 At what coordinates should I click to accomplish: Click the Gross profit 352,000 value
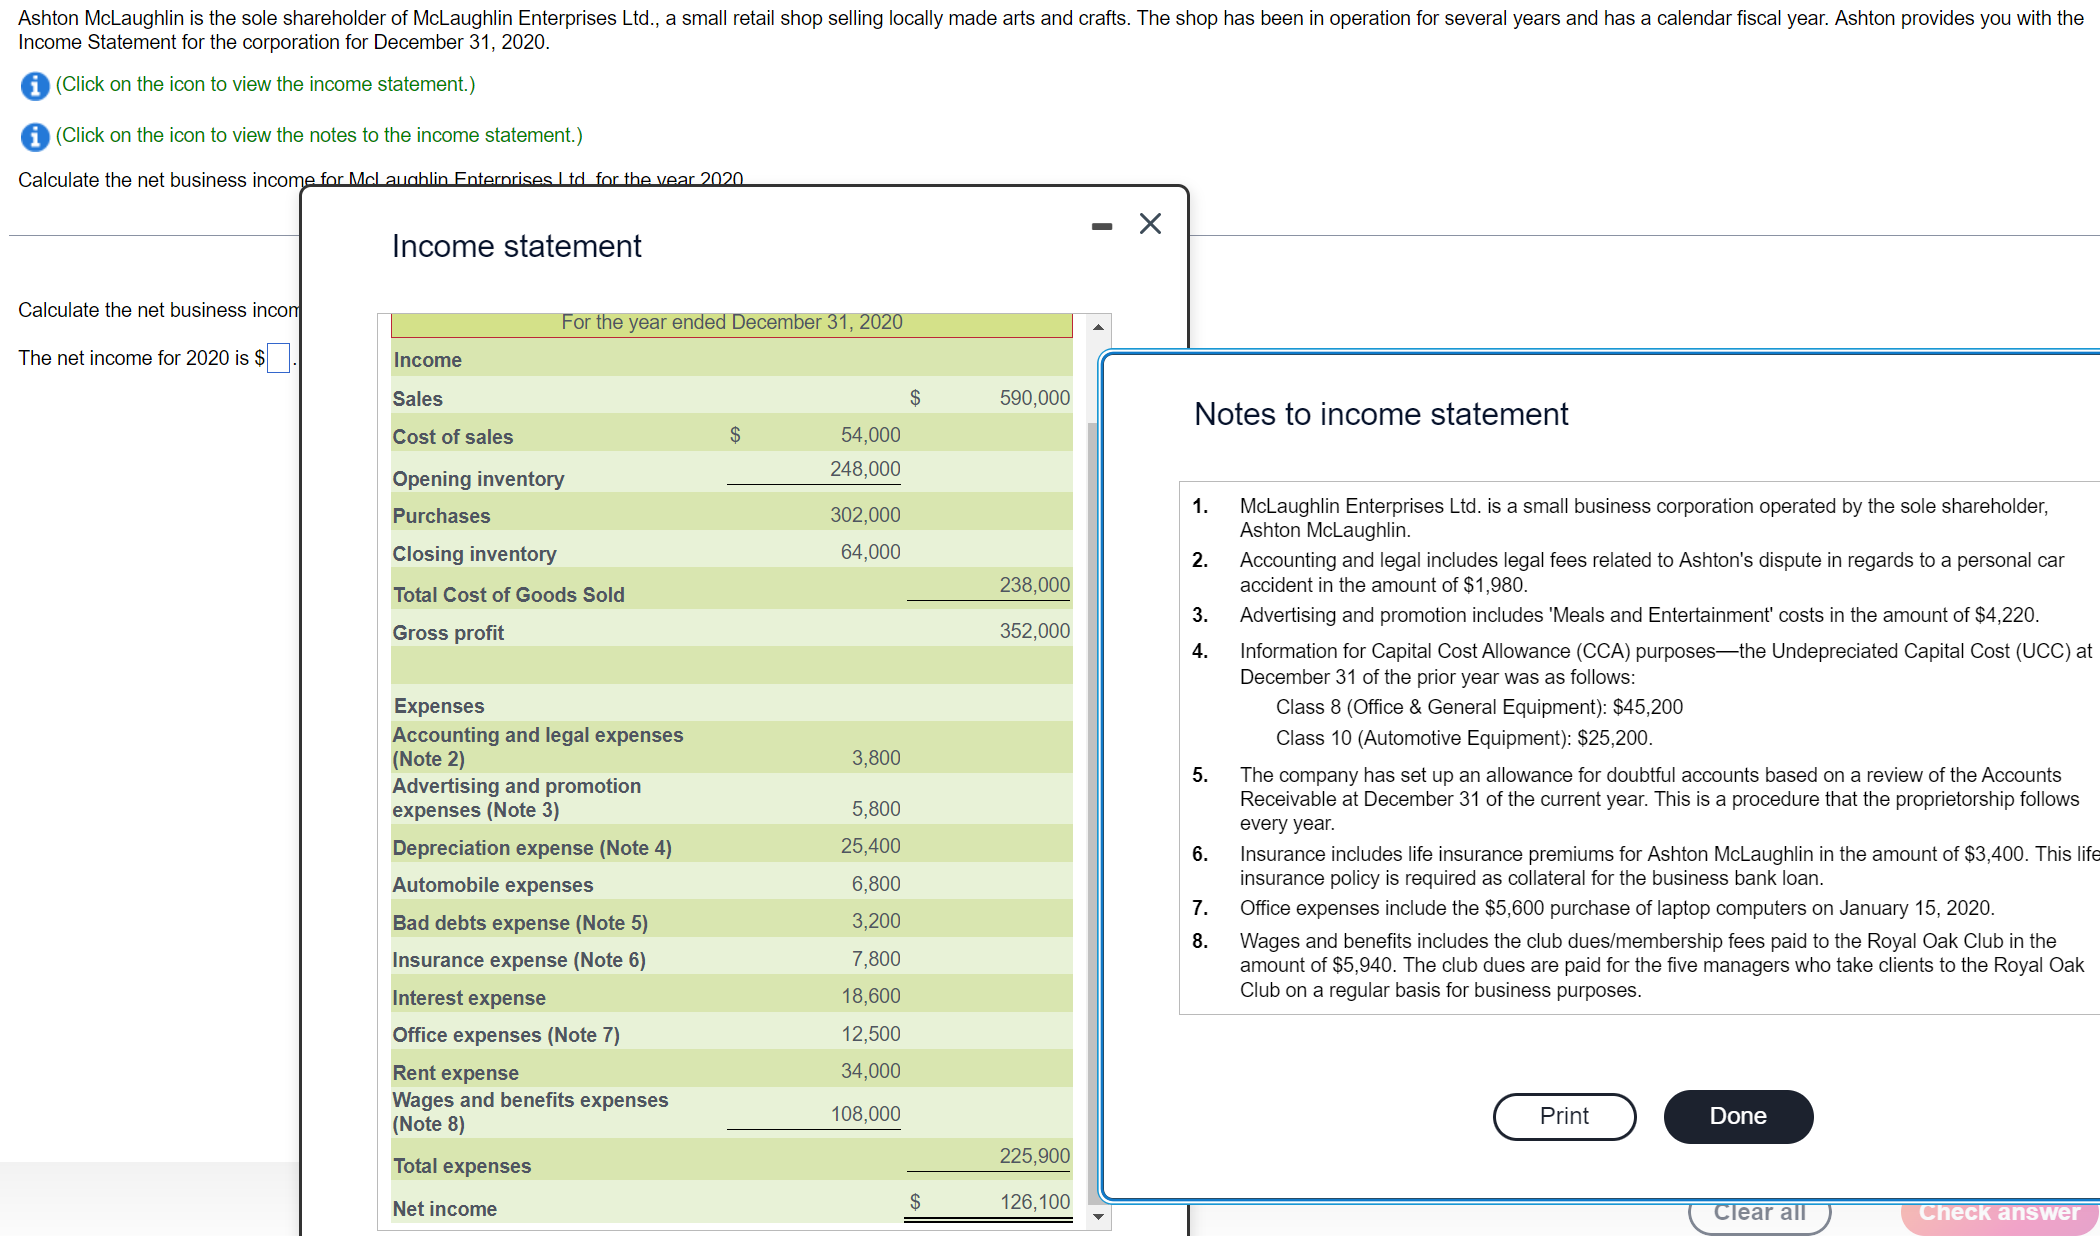[1034, 631]
